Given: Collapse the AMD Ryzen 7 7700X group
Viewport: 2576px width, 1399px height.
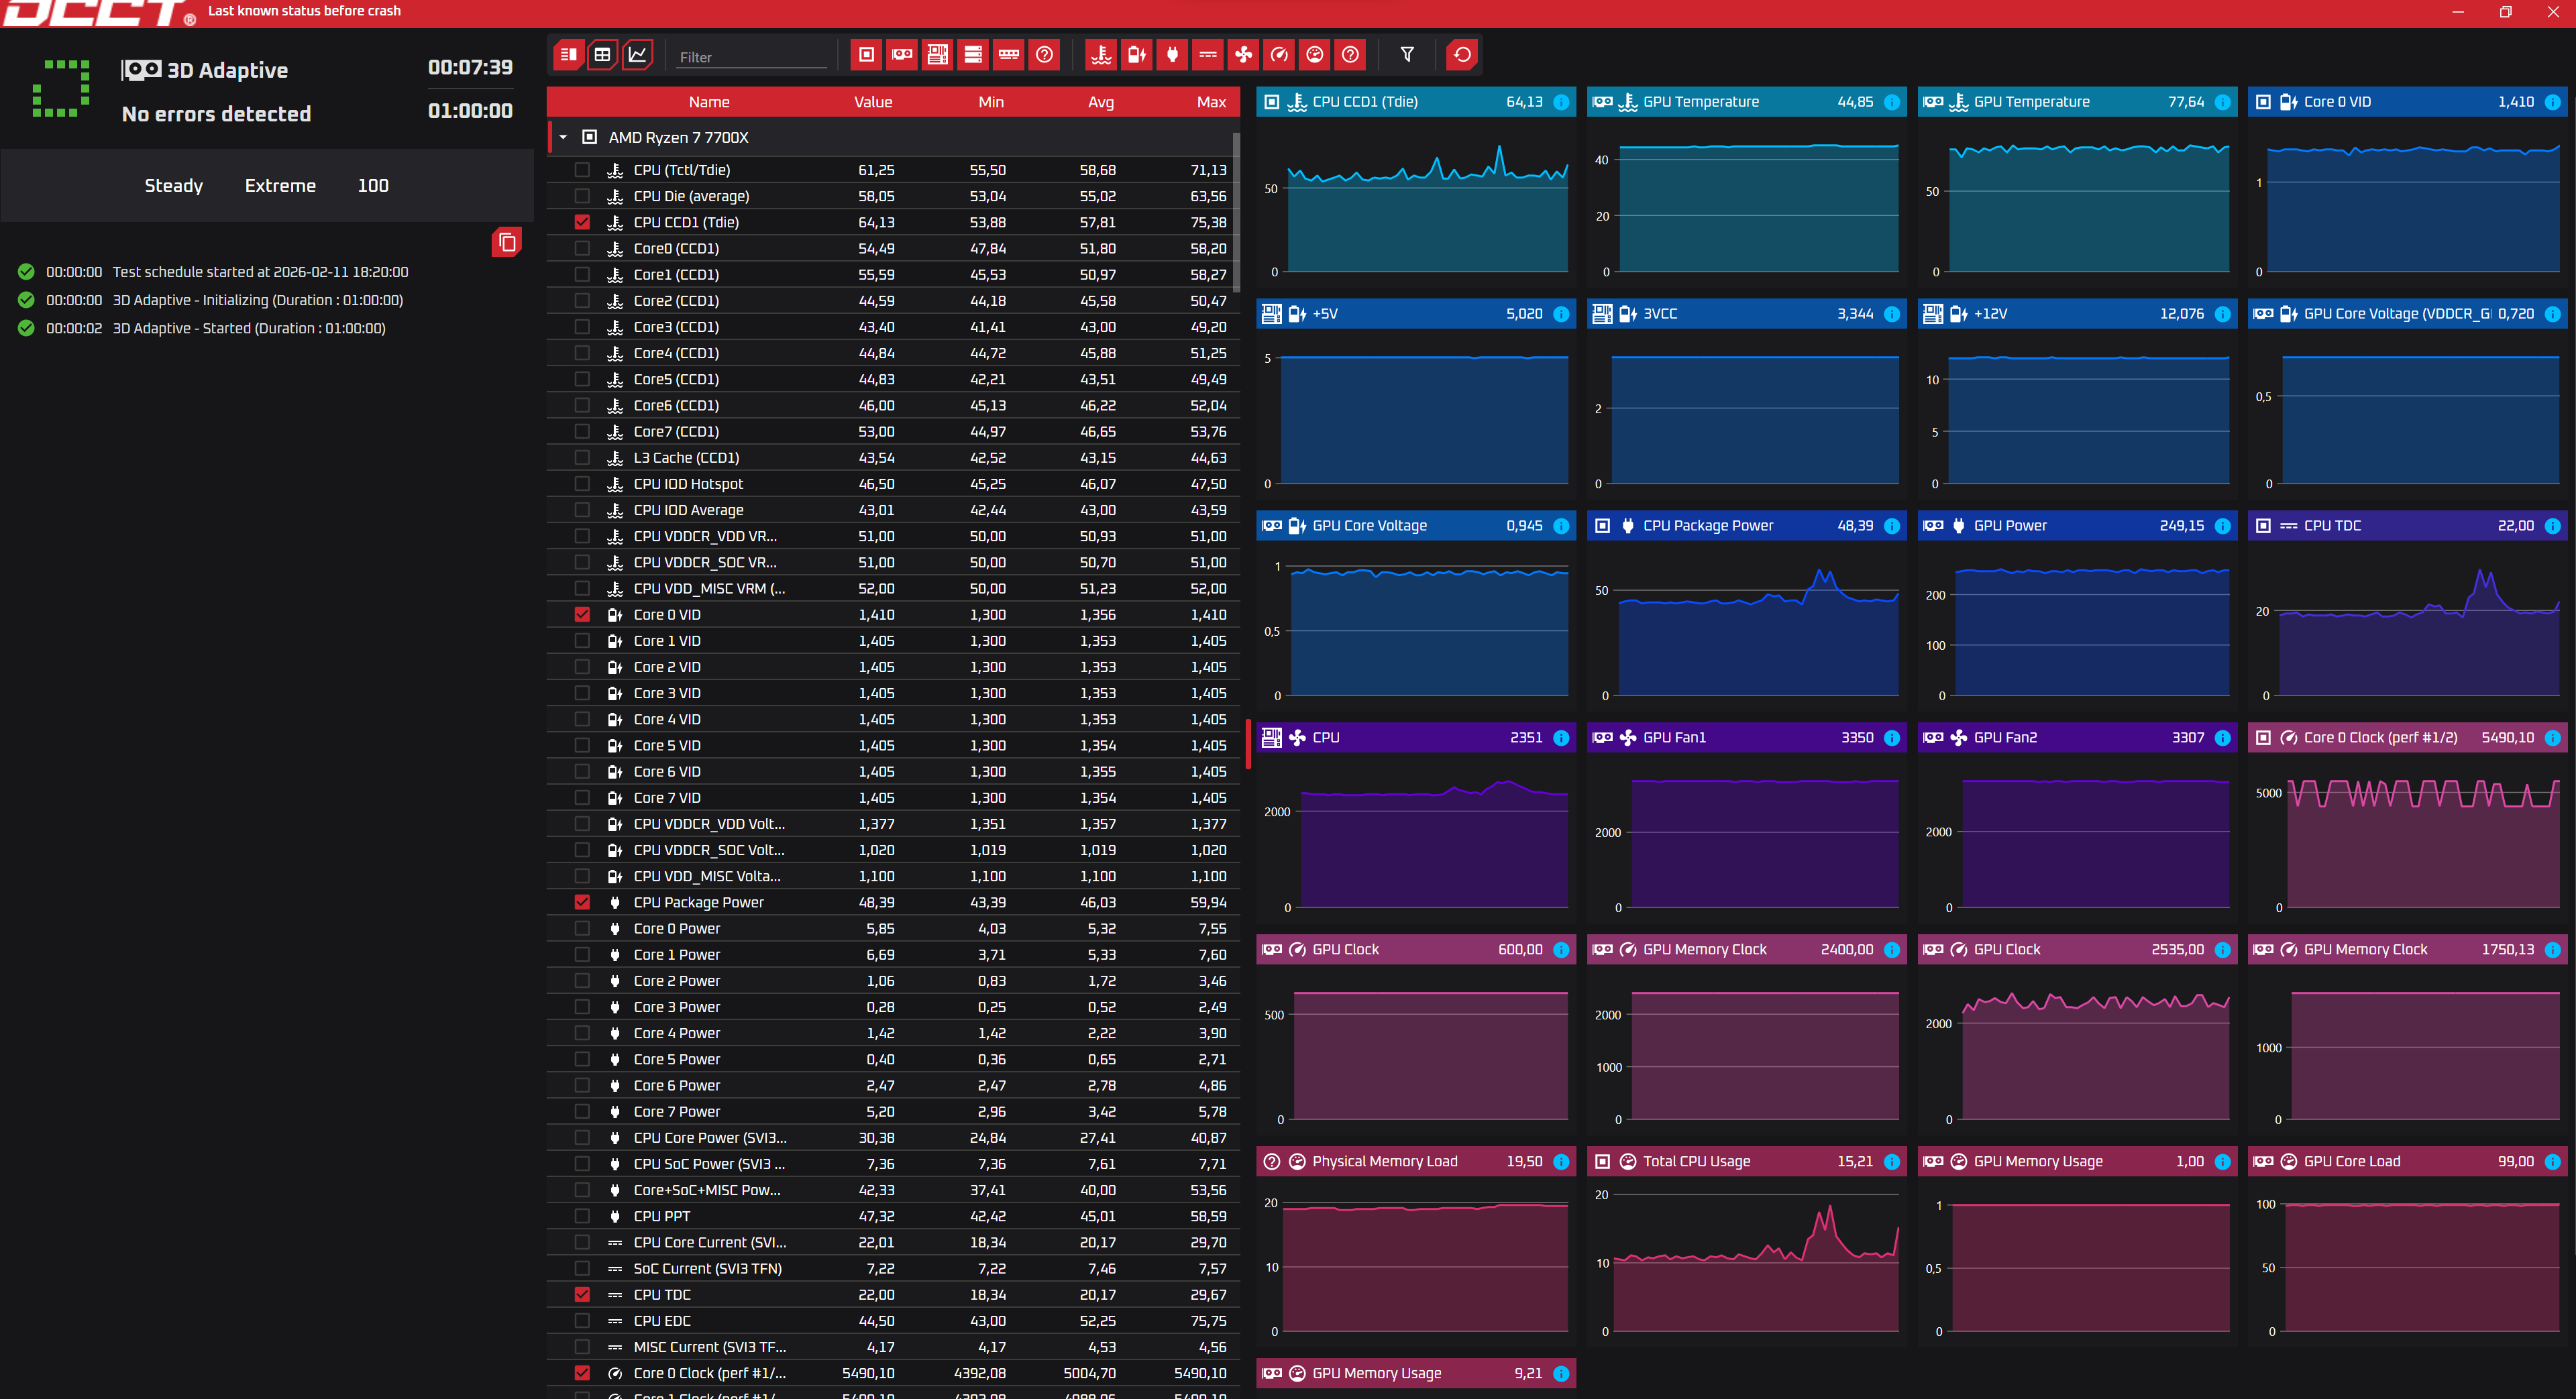Looking at the screenshot, I should coord(563,138).
